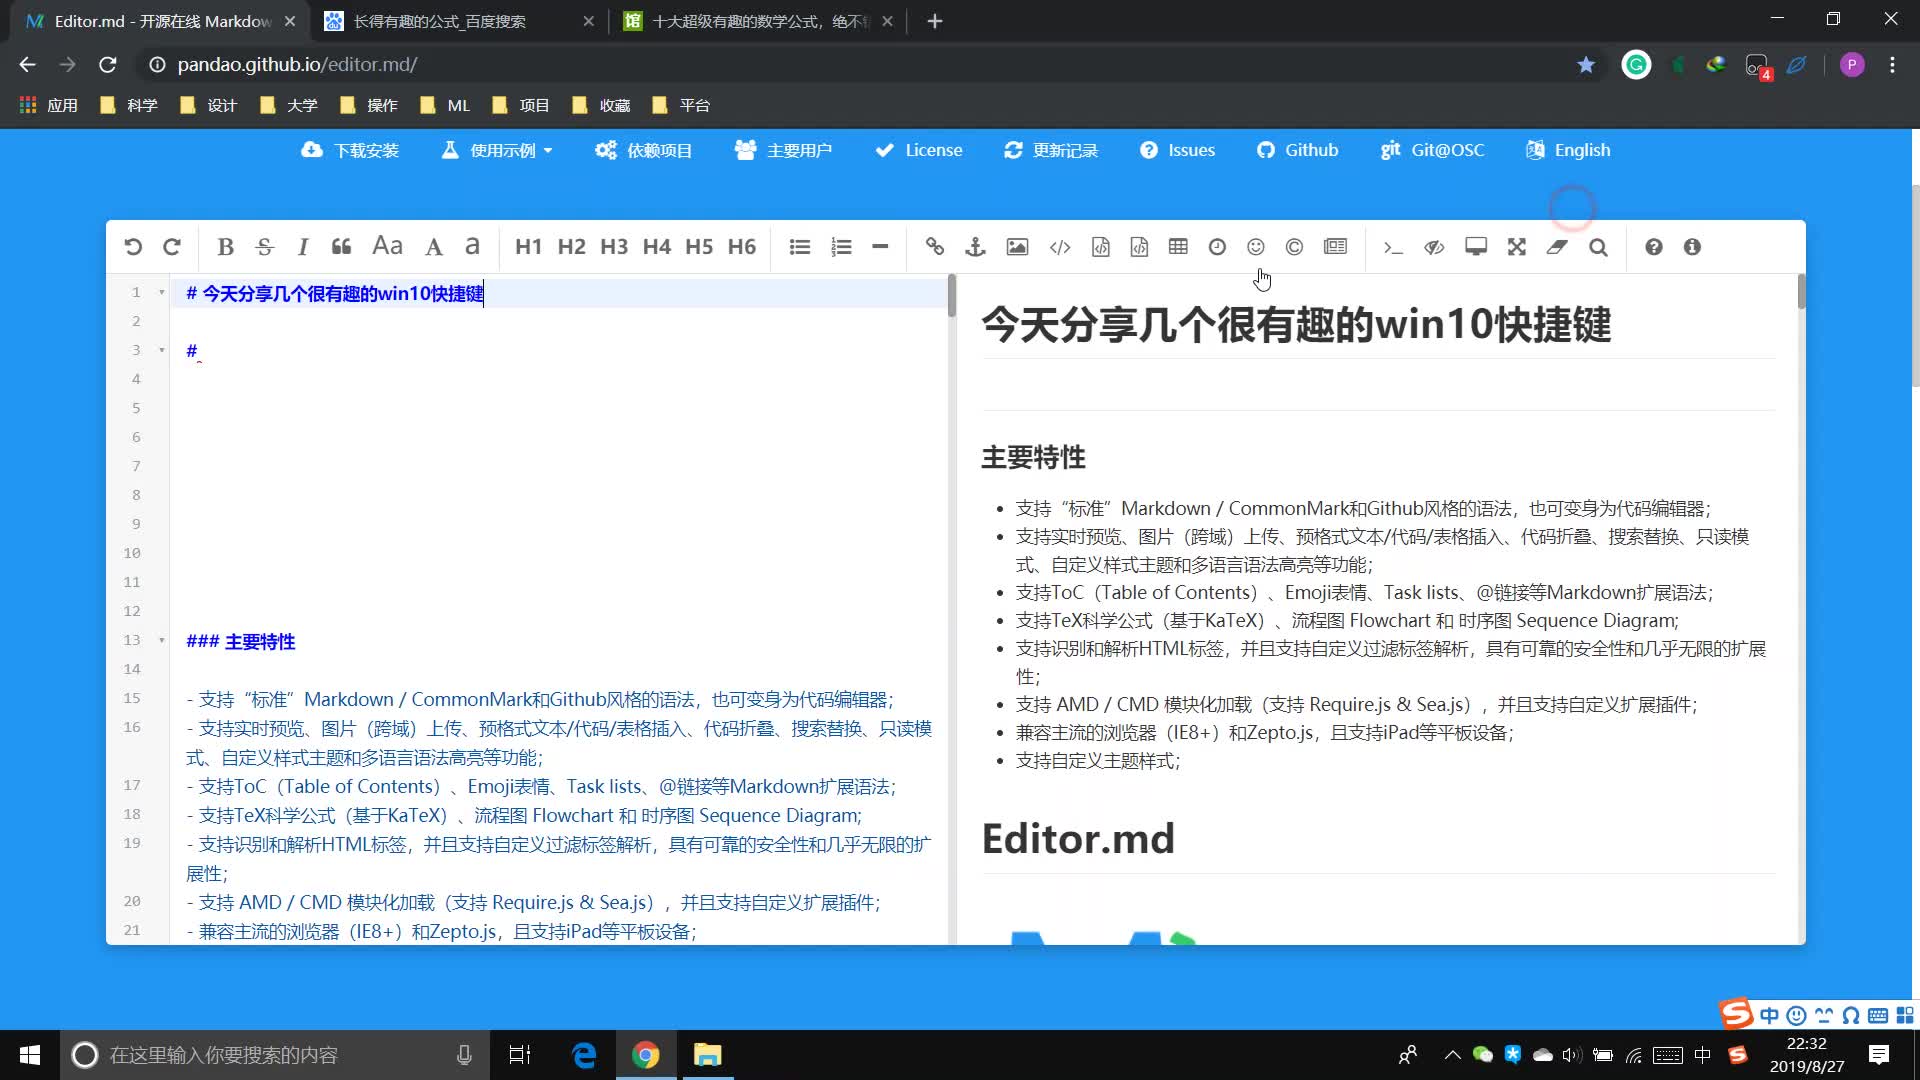This screenshot has height=1080, width=1920.
Task: Insert a code block
Action: click(1139, 247)
